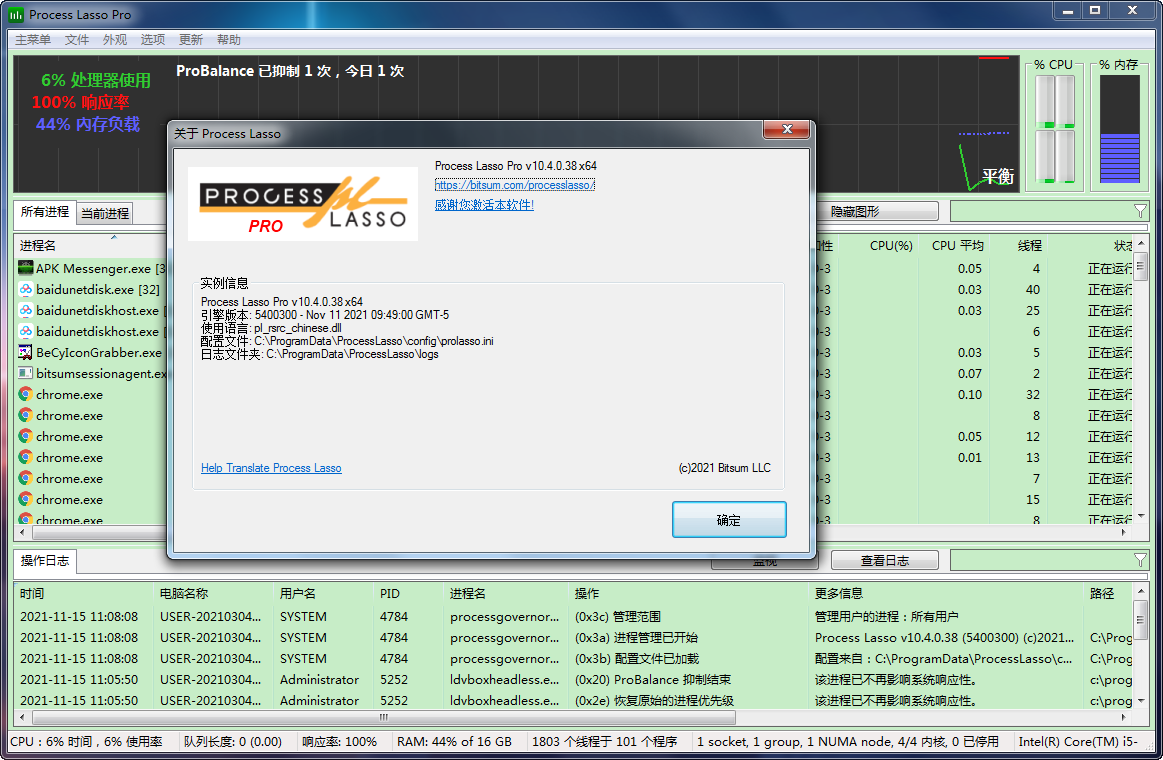This screenshot has width=1163, height=760.
Task: Click the filter funnel icon next to 隐藏图形
Action: (1141, 211)
